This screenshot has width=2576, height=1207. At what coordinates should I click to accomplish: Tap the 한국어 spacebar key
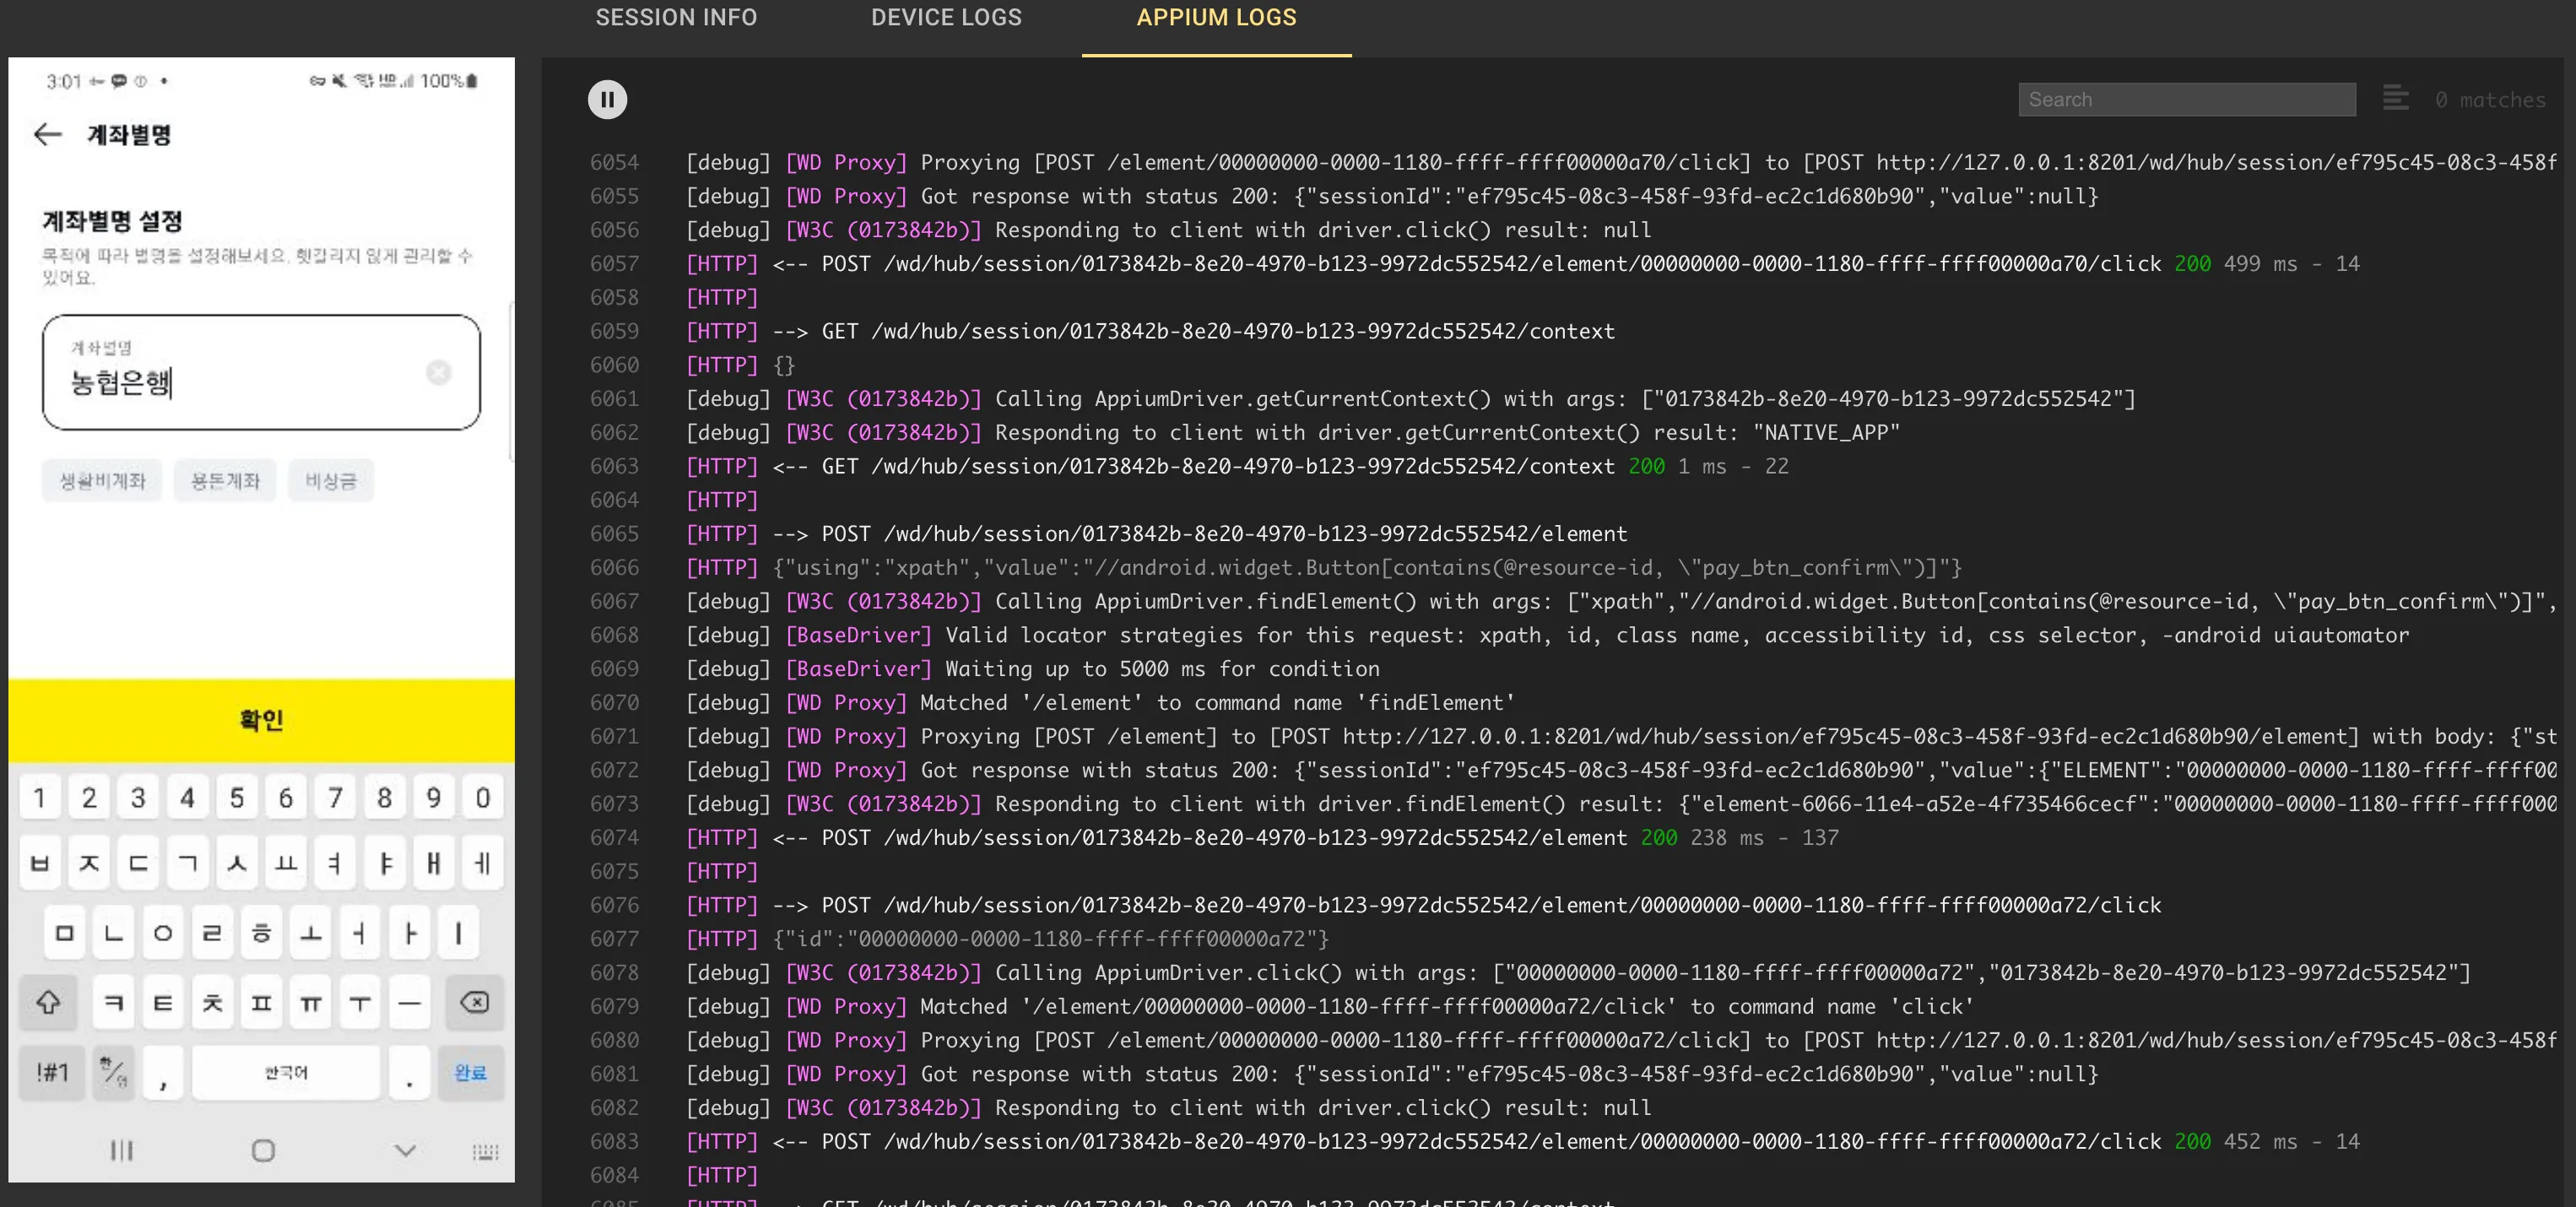[x=286, y=1072]
